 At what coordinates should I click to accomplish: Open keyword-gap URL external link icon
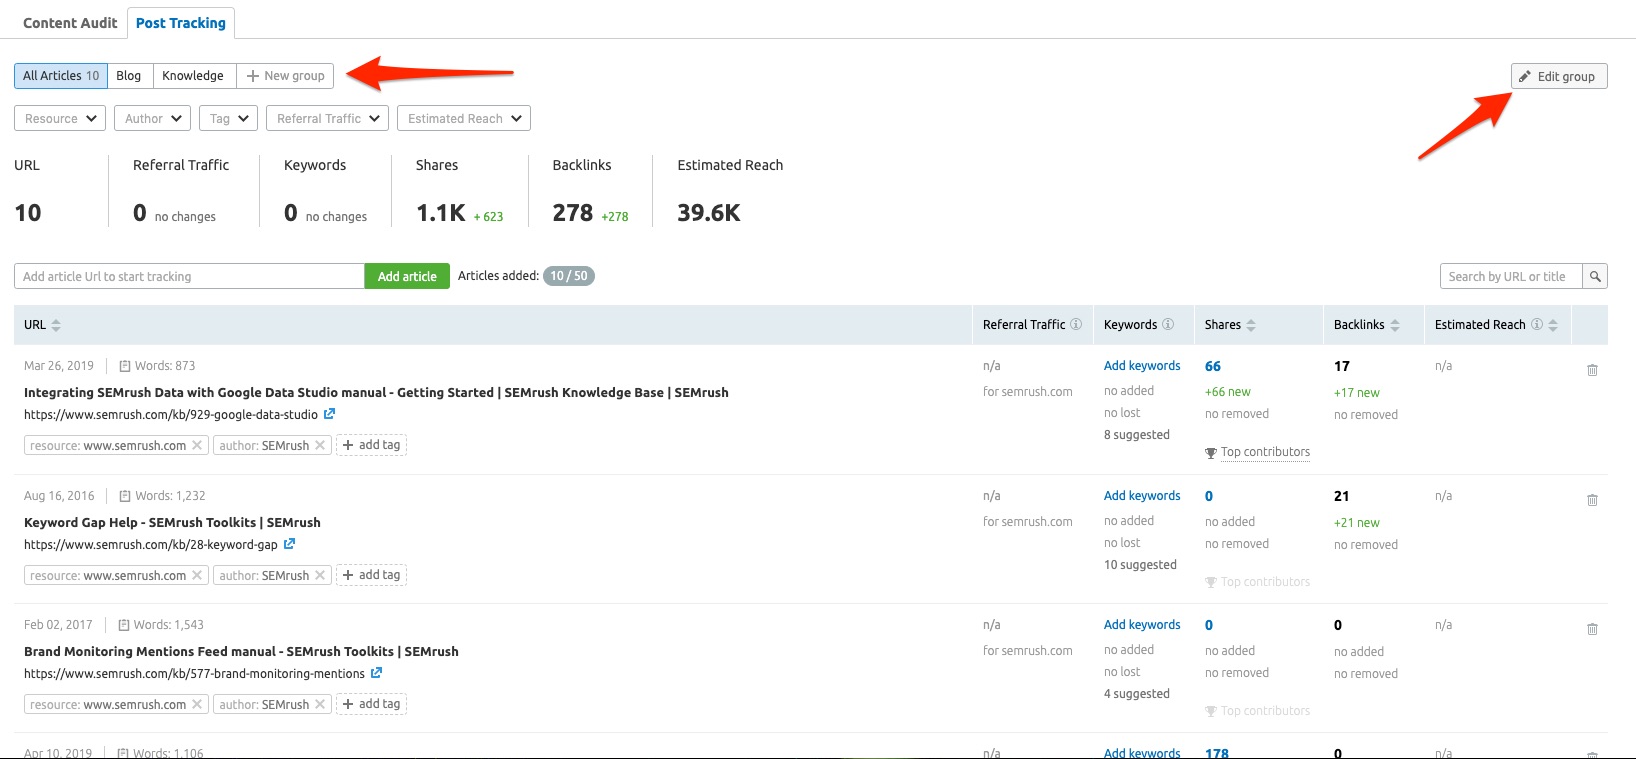[x=289, y=544]
